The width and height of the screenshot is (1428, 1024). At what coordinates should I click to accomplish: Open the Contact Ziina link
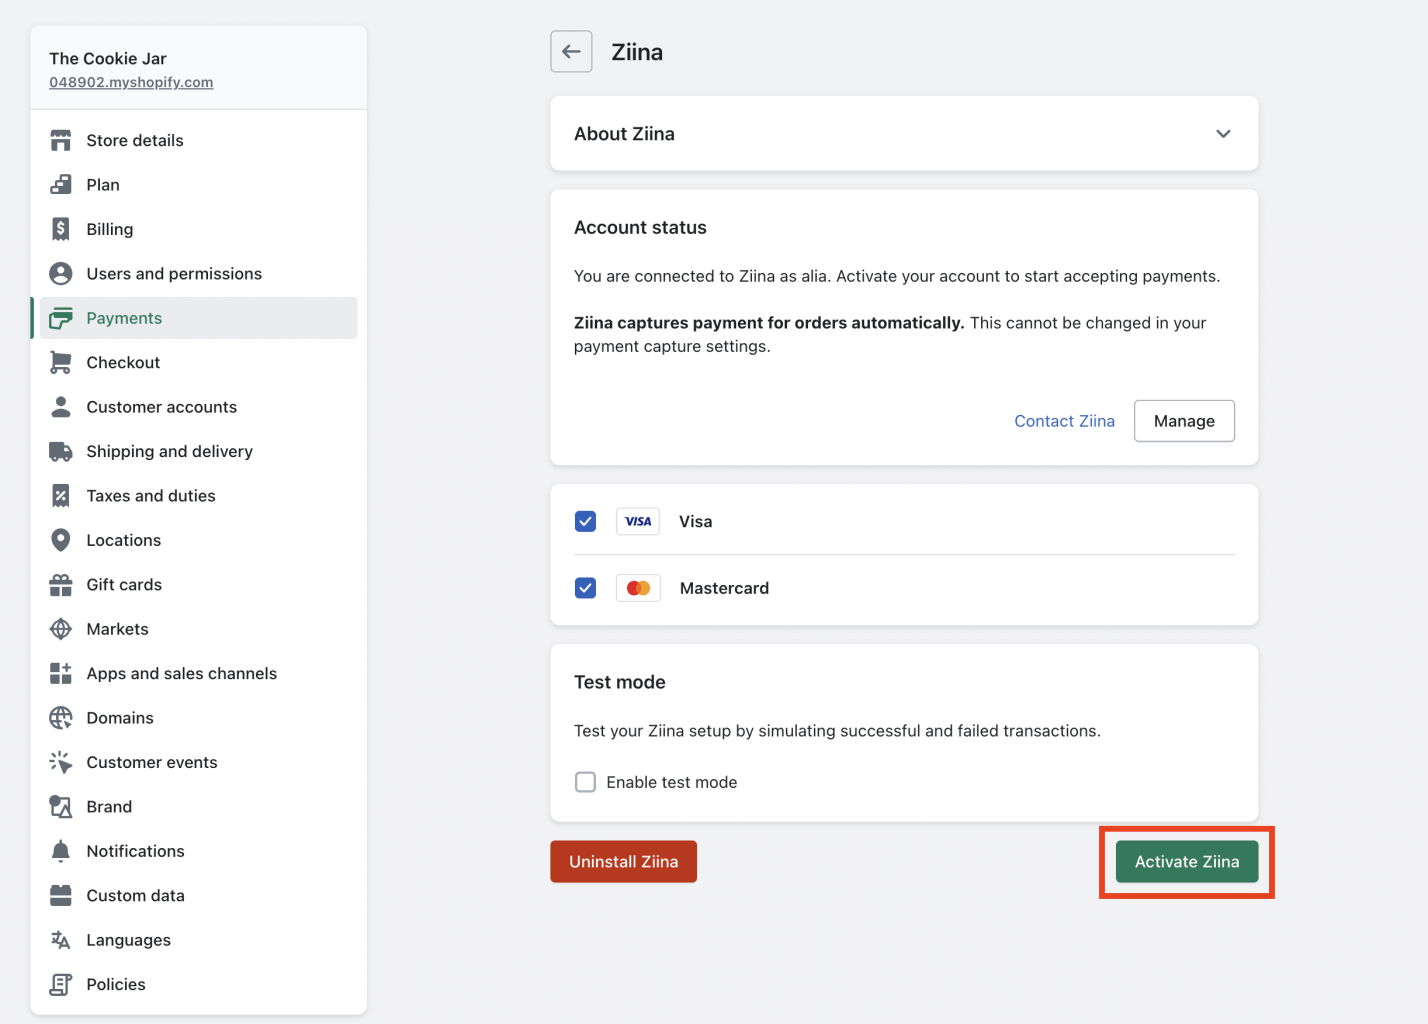pos(1064,421)
